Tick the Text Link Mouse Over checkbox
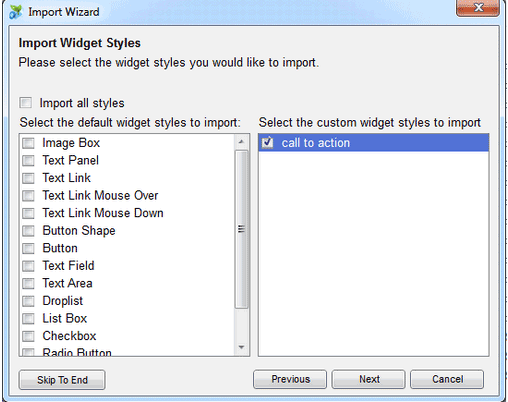Viewport: 508px width, 402px height. [28, 196]
